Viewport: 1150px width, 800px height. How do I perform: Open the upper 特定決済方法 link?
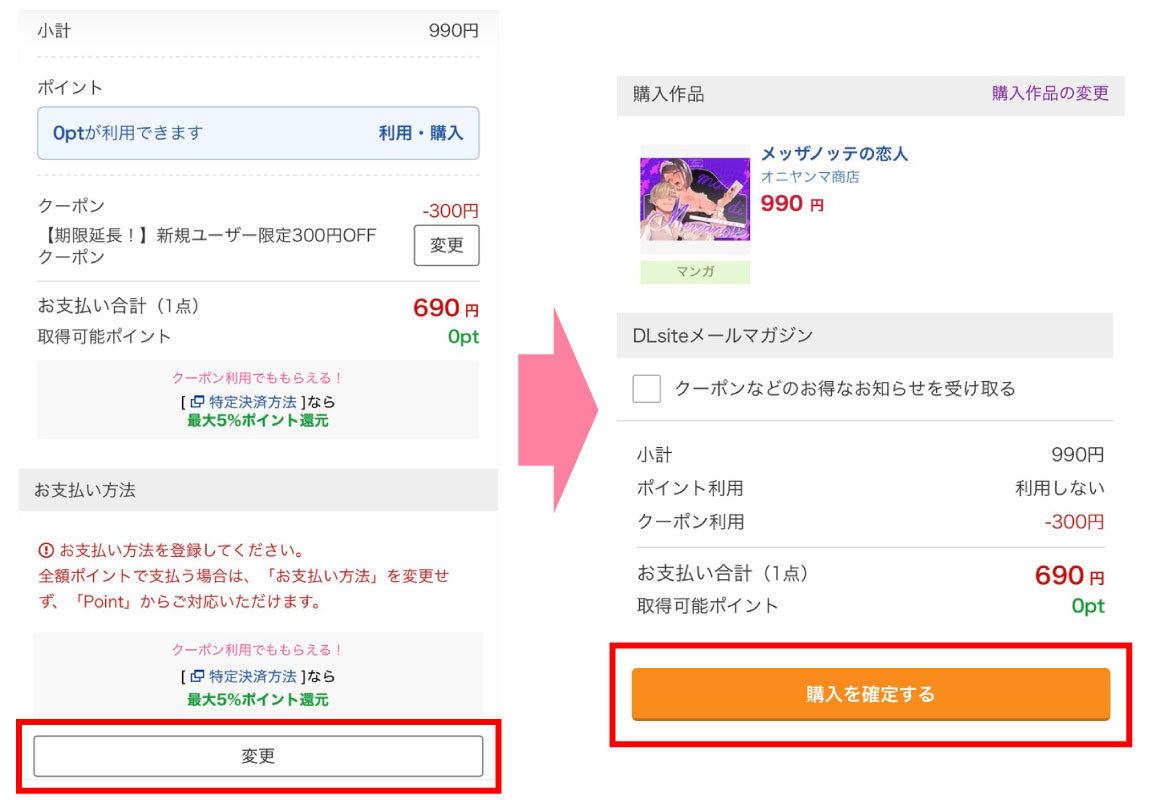[253, 401]
